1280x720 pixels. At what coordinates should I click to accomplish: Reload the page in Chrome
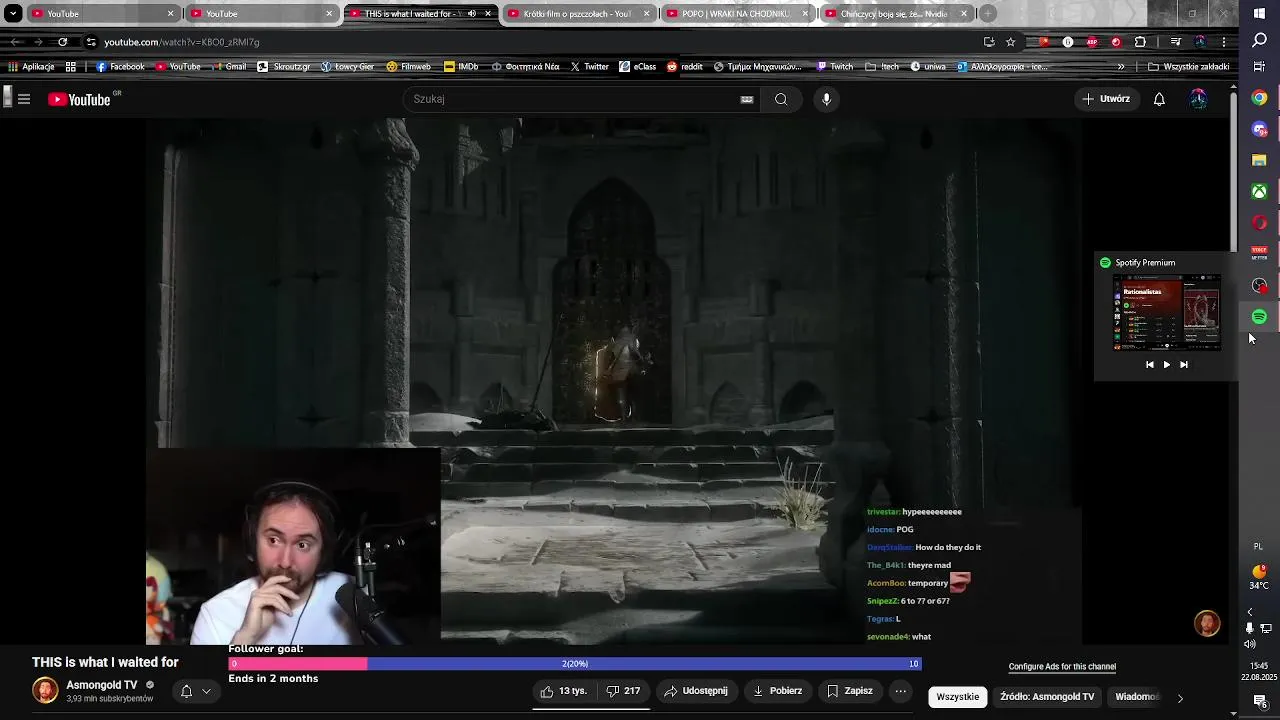(x=62, y=42)
